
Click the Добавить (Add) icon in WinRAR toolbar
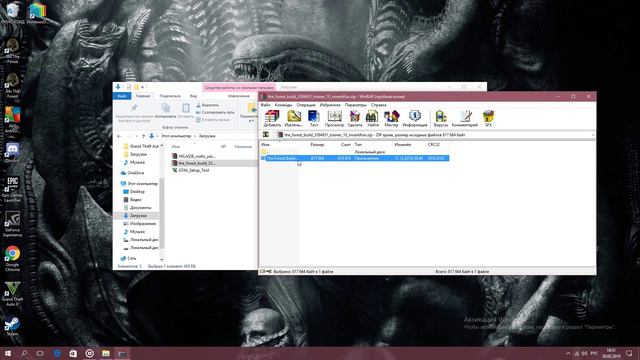tap(272, 118)
